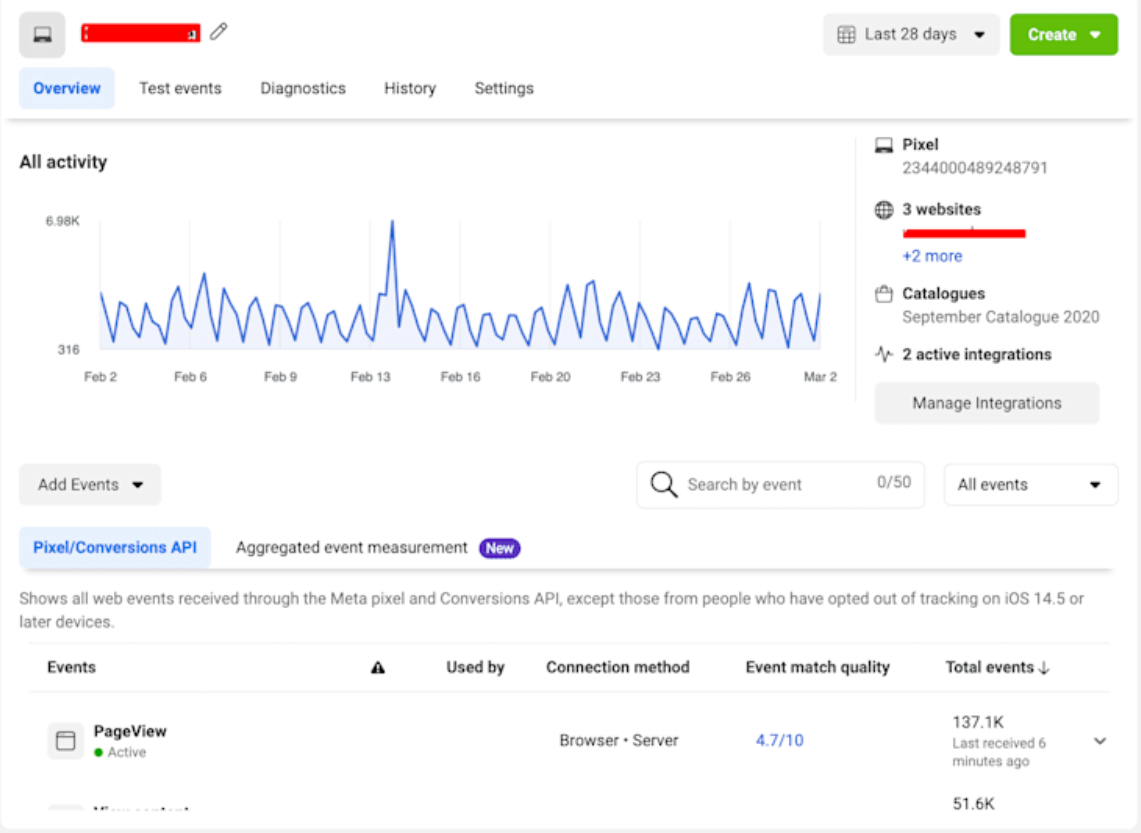Click the active integrations pulse icon
1141x833 pixels.
pyautogui.click(x=884, y=354)
